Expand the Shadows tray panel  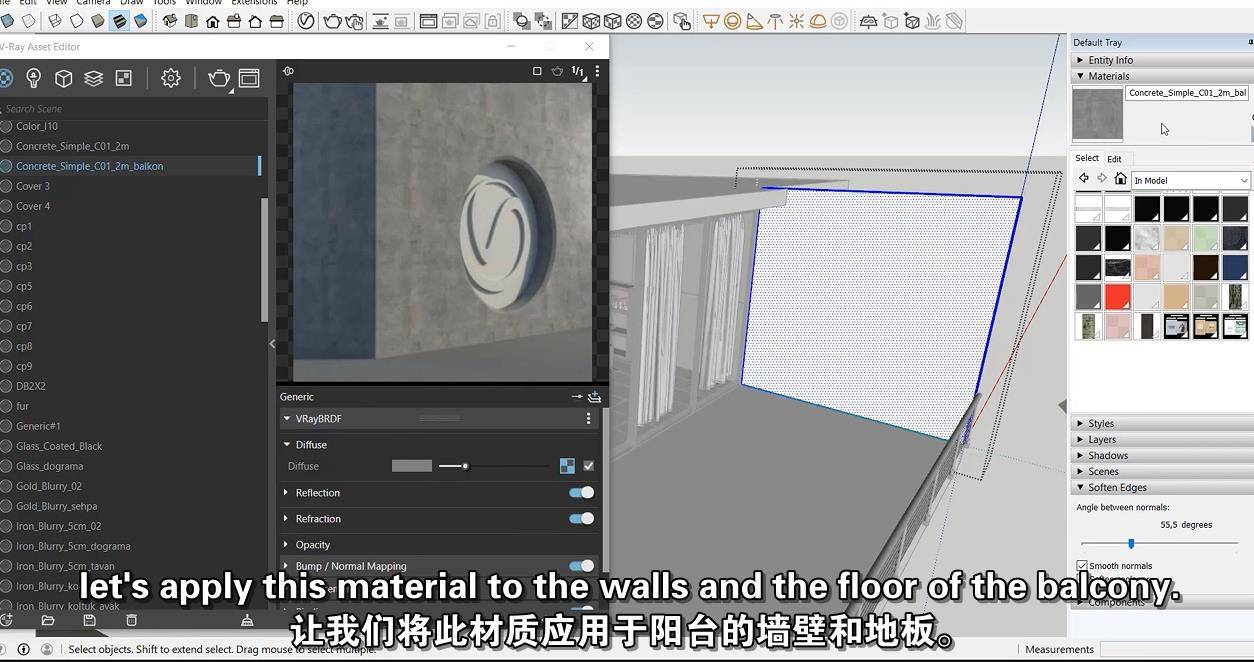[1161, 455]
